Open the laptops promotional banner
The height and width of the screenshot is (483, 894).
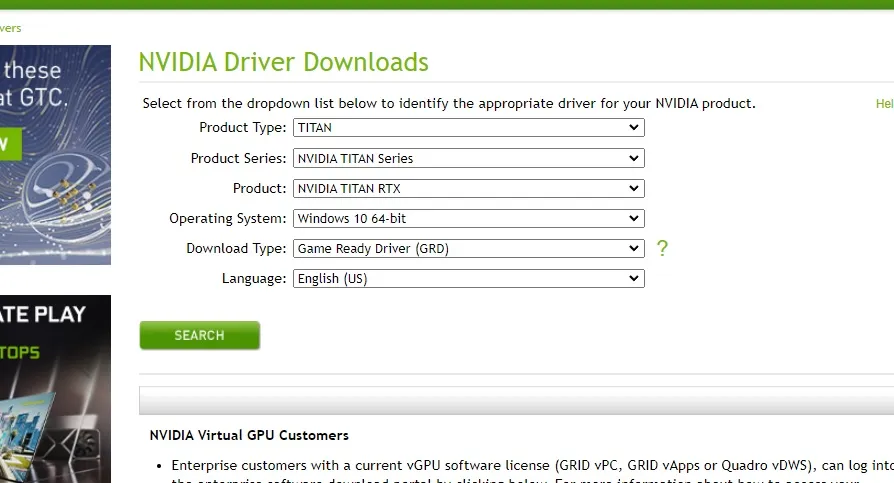click(x=55, y=389)
